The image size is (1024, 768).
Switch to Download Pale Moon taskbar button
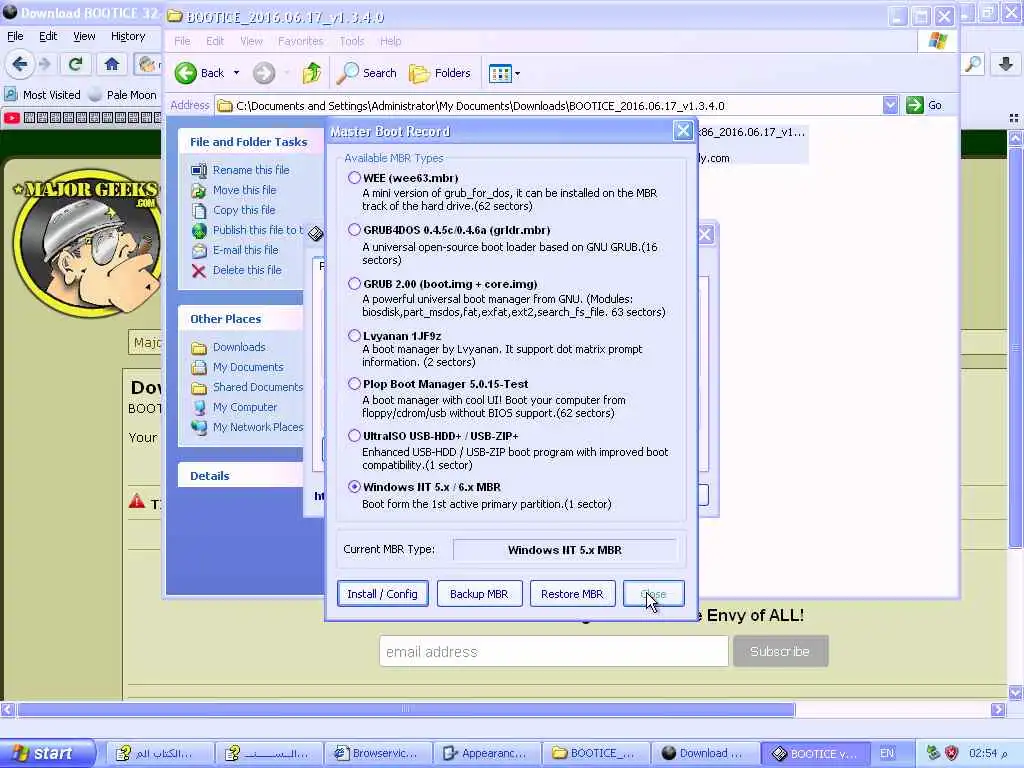tap(705, 753)
